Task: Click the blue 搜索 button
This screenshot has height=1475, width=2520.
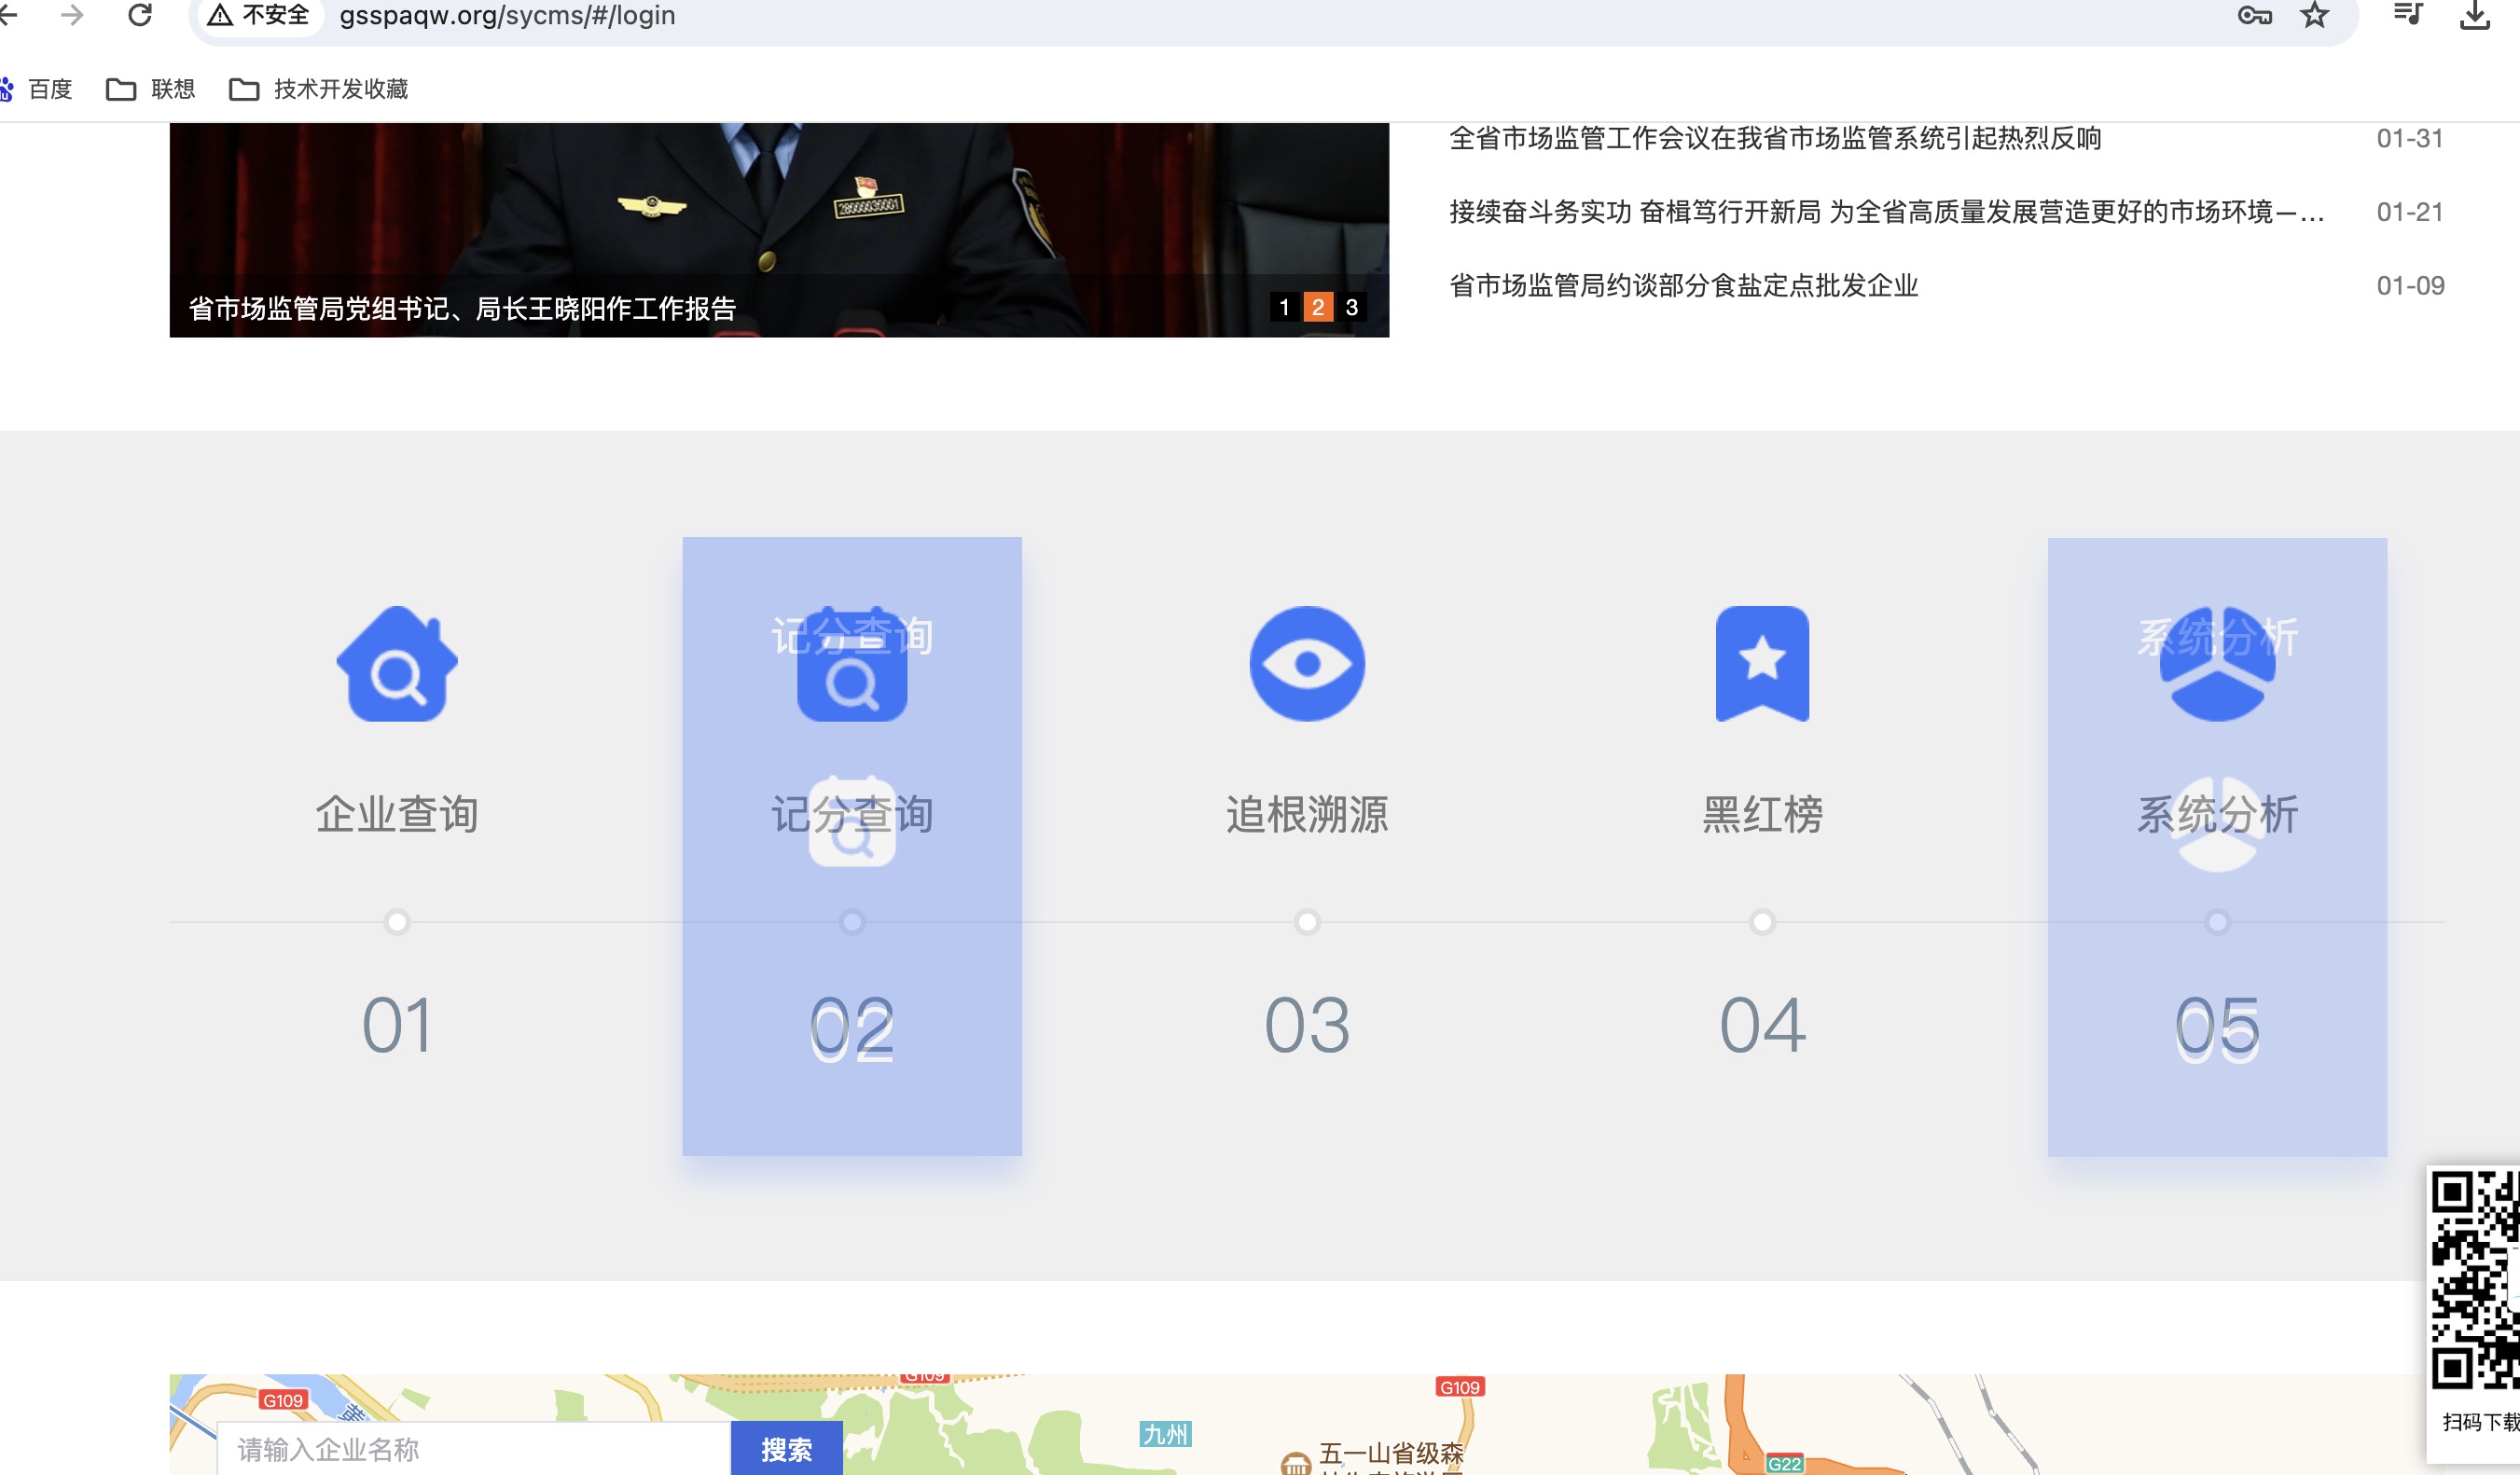Action: 786,1449
